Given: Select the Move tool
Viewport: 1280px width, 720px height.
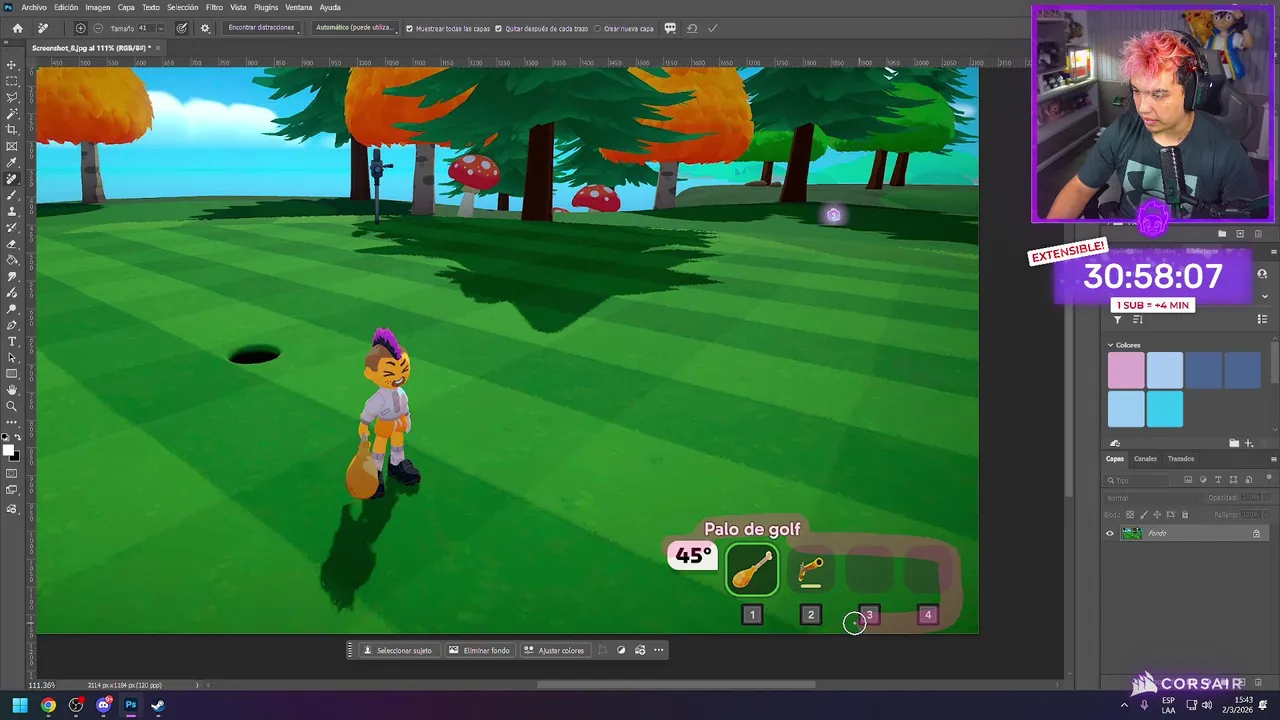Looking at the screenshot, I should pos(12,65).
